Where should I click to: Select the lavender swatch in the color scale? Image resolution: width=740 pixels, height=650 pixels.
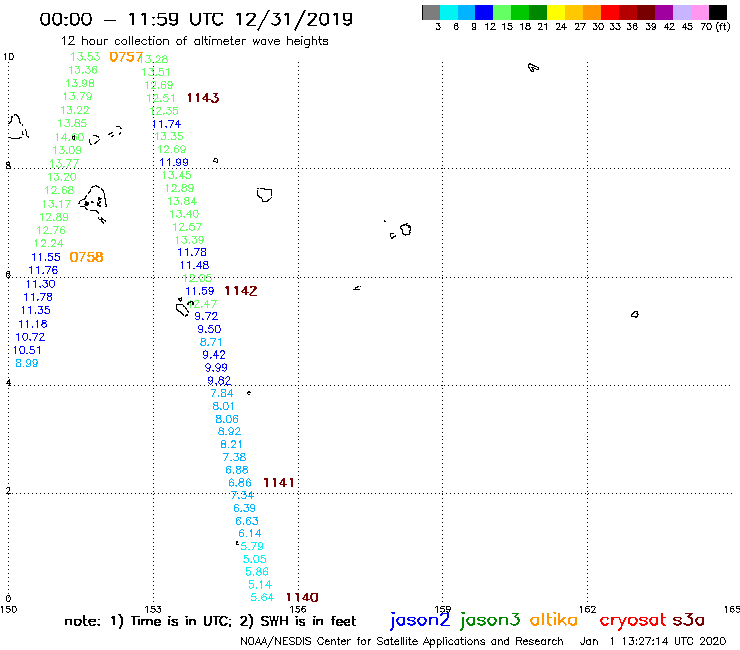click(681, 12)
